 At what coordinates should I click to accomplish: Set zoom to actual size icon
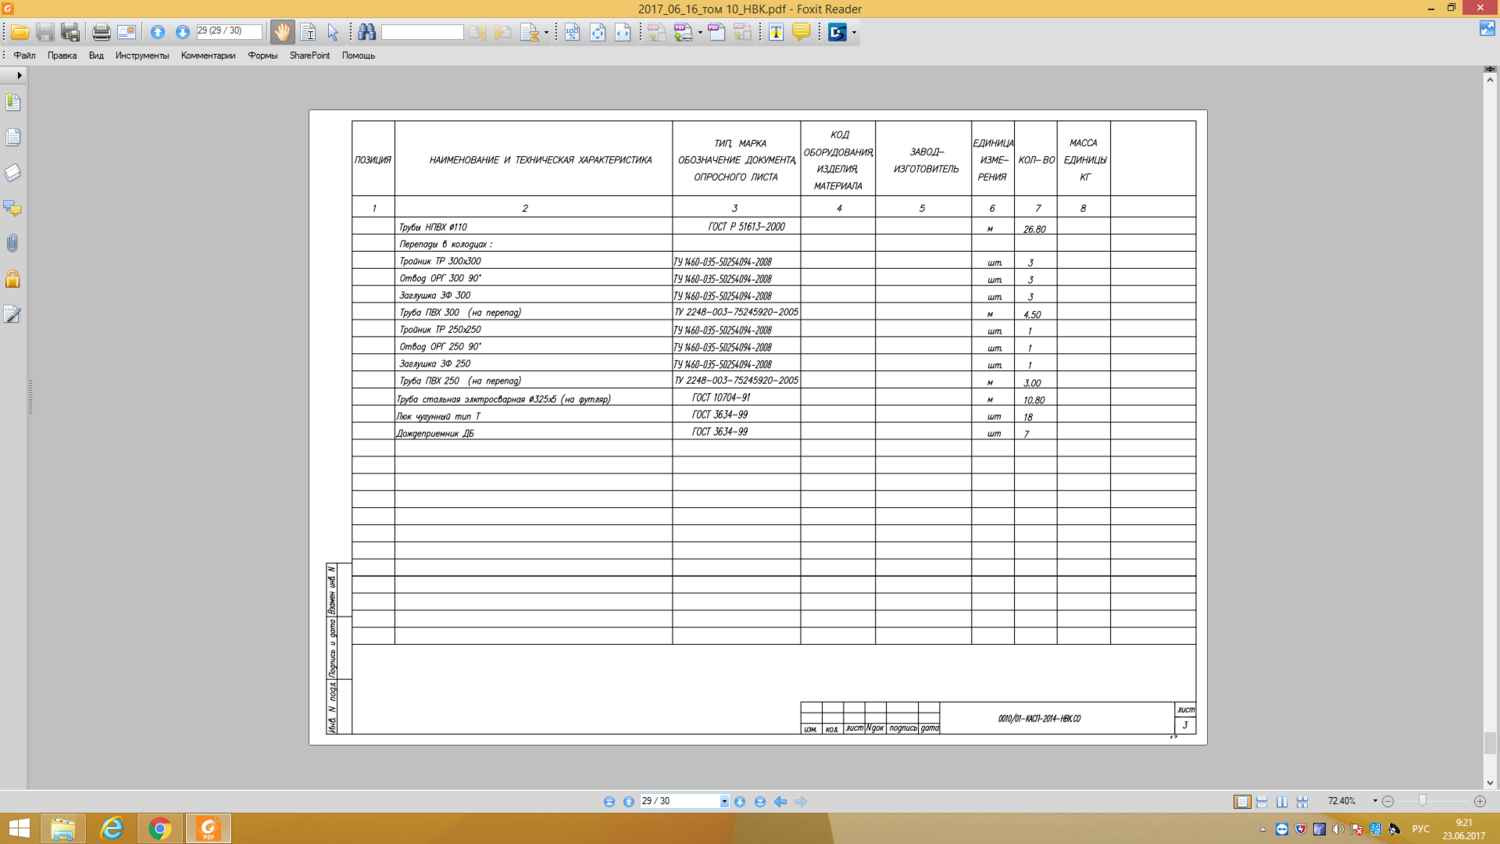572,32
